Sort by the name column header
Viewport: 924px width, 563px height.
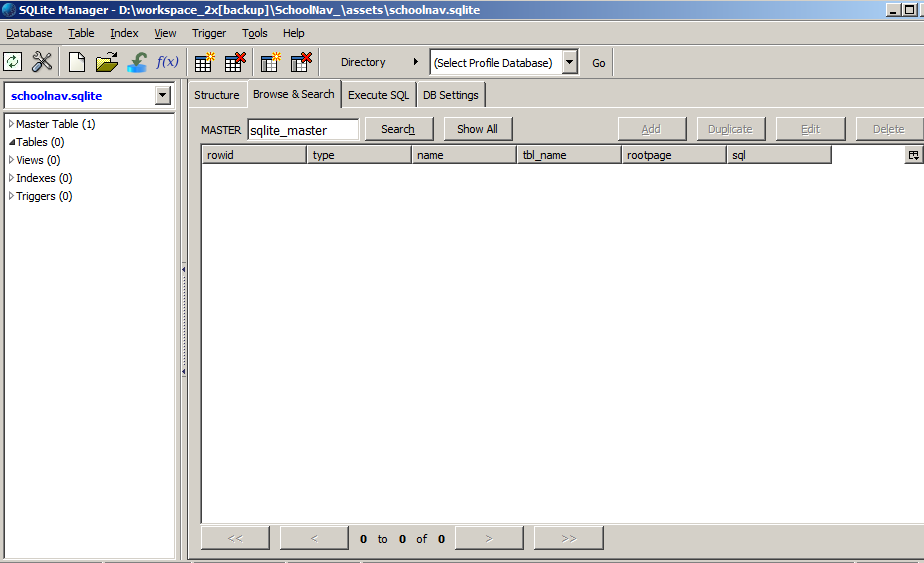(x=464, y=155)
